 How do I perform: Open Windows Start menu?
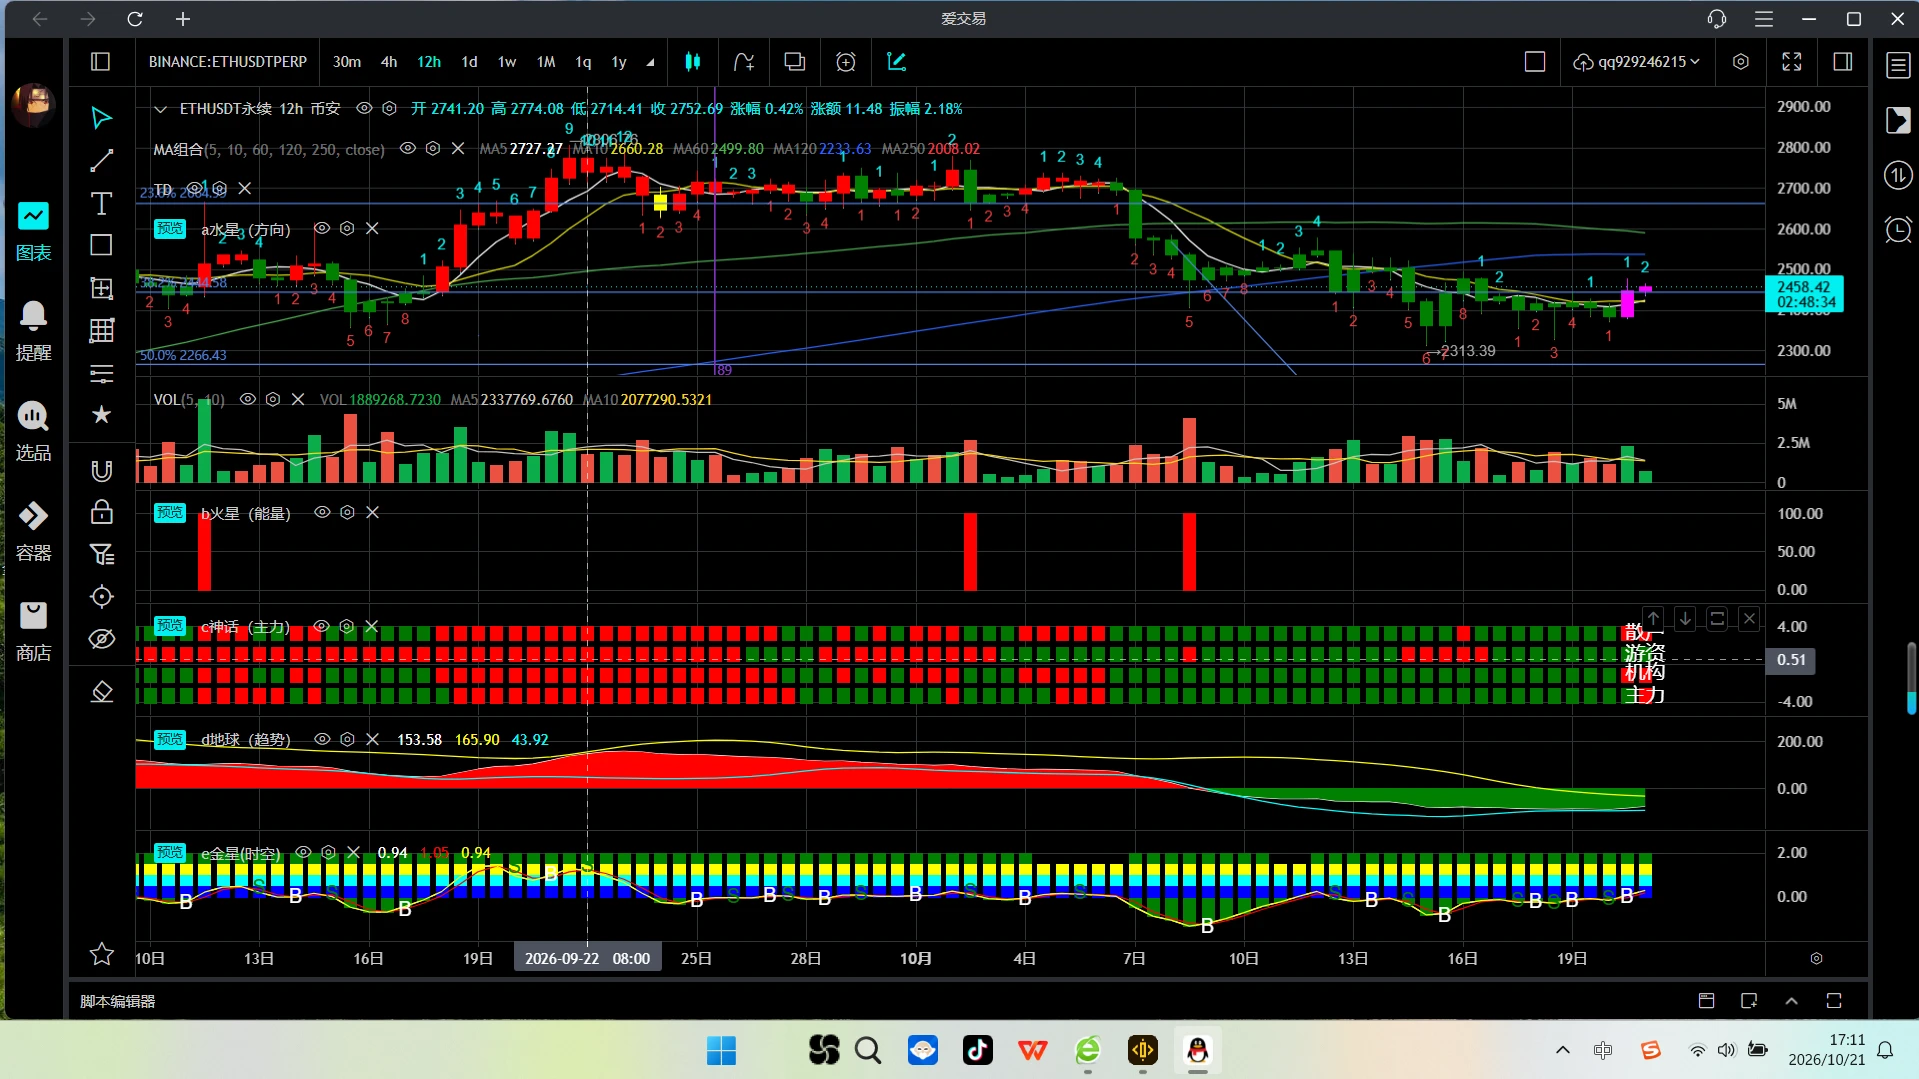coord(721,1050)
